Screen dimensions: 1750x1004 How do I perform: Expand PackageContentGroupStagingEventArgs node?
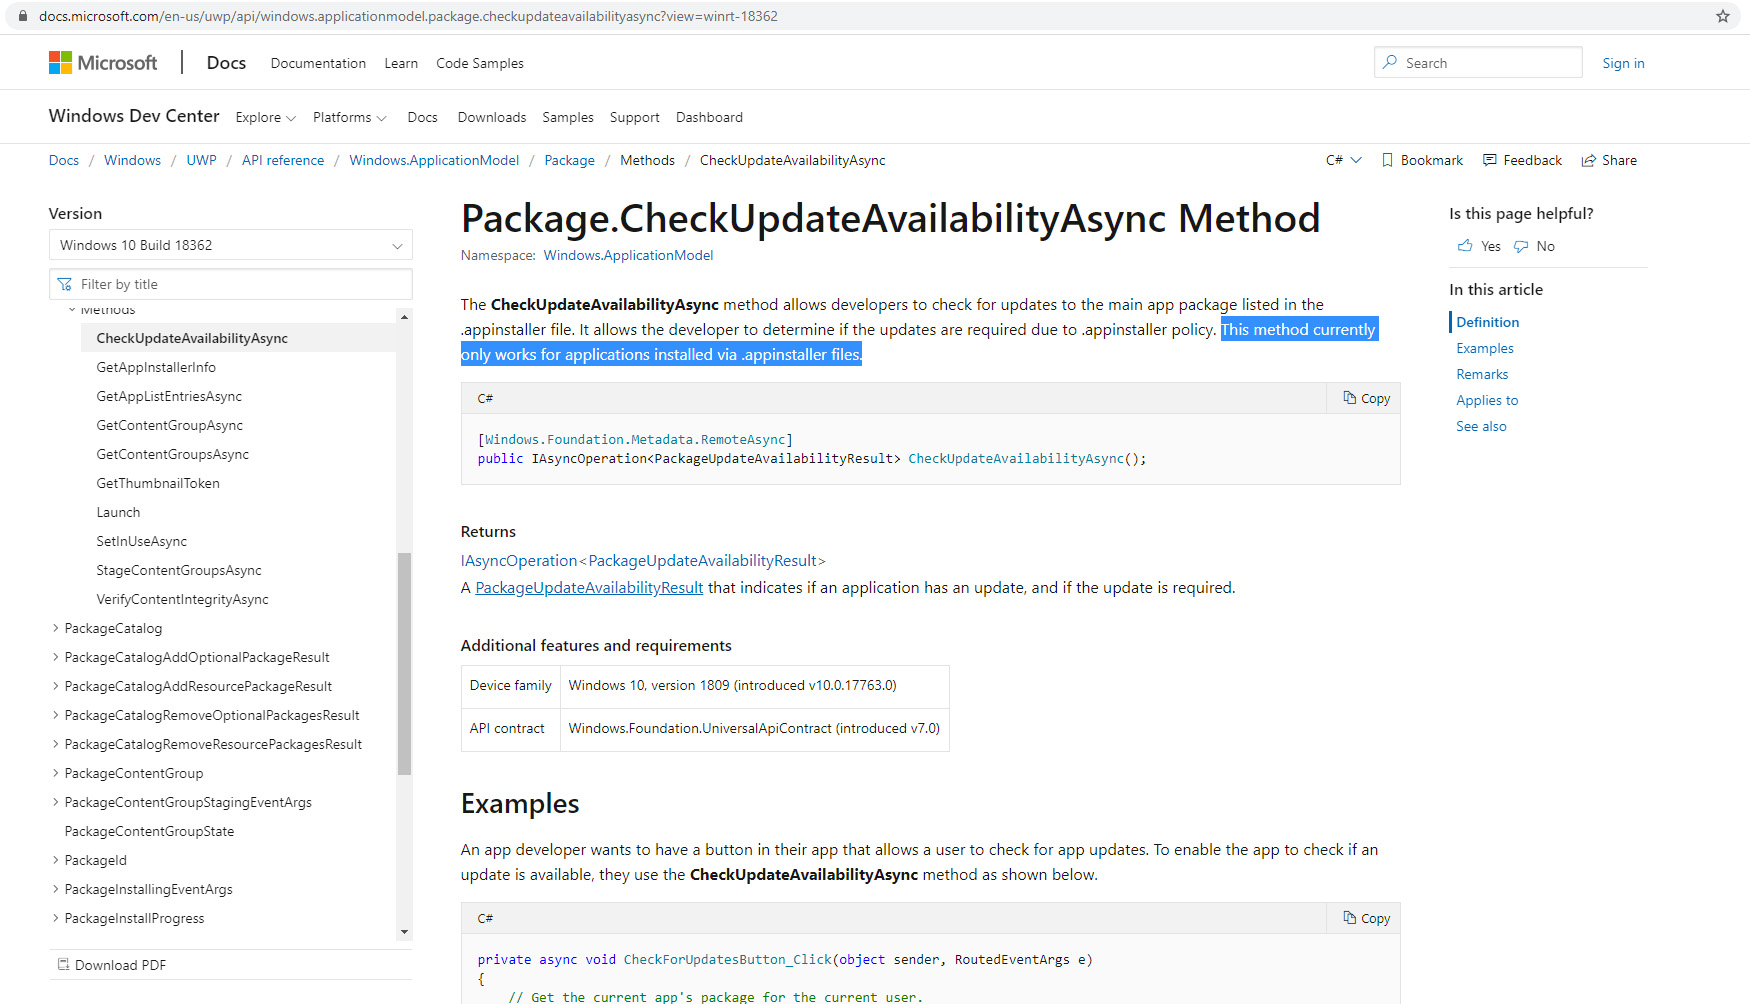[55, 802]
